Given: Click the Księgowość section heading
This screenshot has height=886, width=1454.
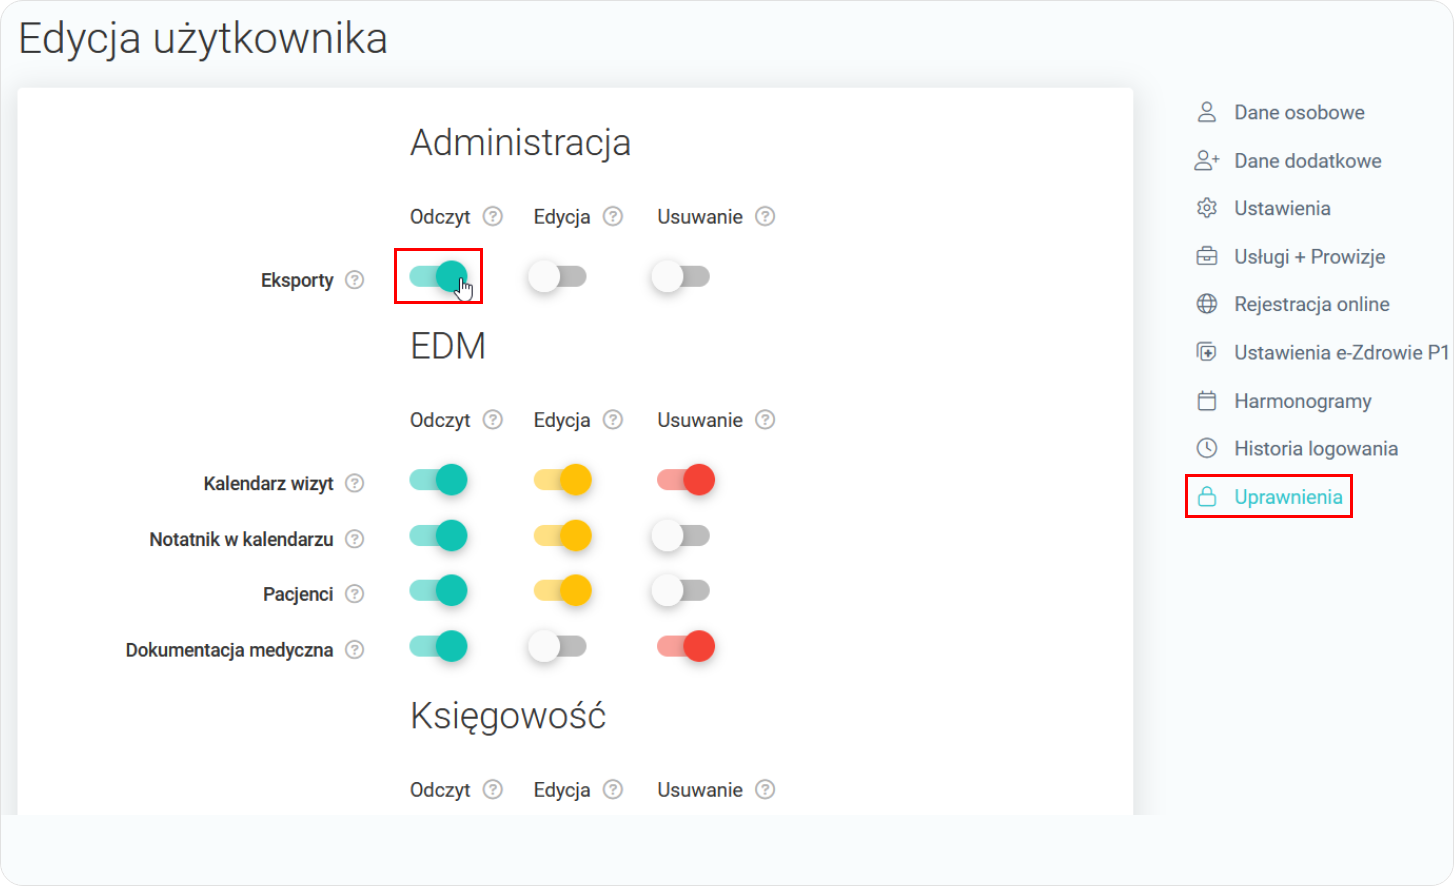Looking at the screenshot, I should point(508,716).
